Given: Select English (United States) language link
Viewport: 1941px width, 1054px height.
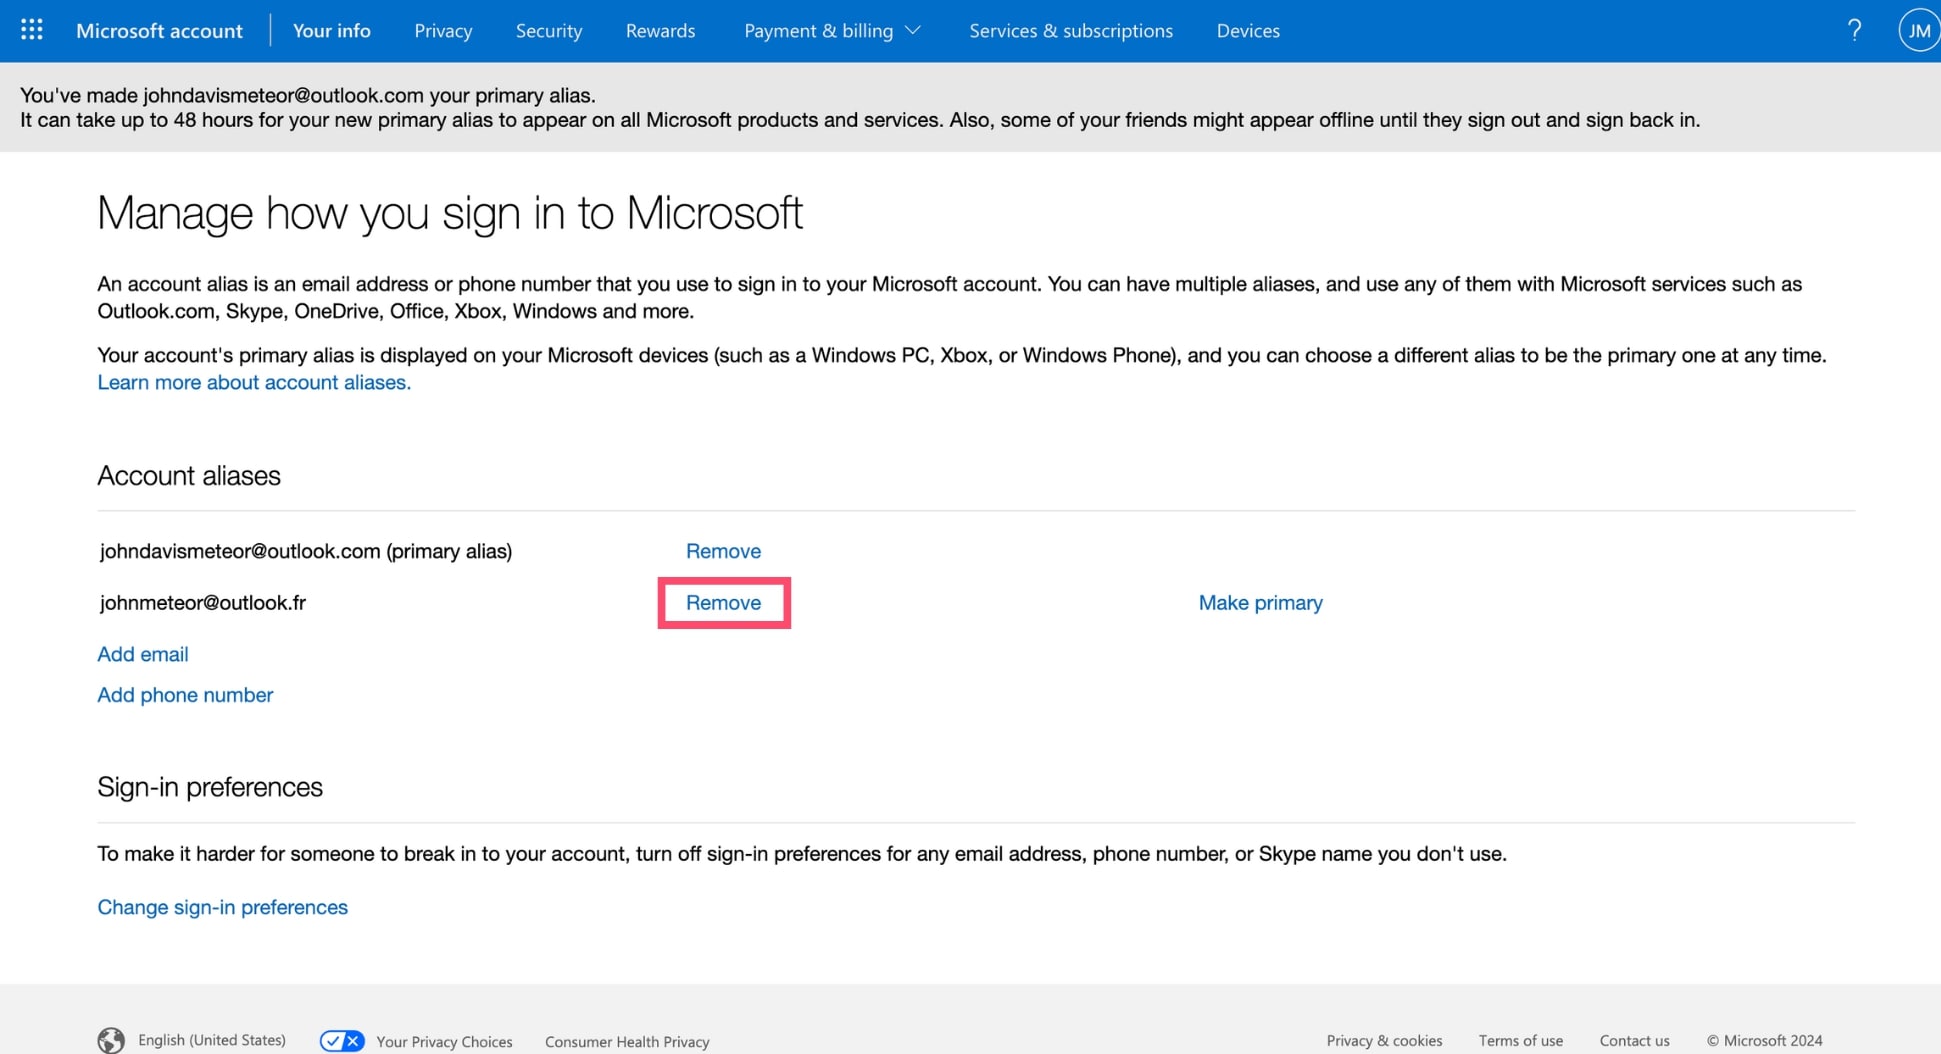Looking at the screenshot, I should click(x=212, y=1040).
